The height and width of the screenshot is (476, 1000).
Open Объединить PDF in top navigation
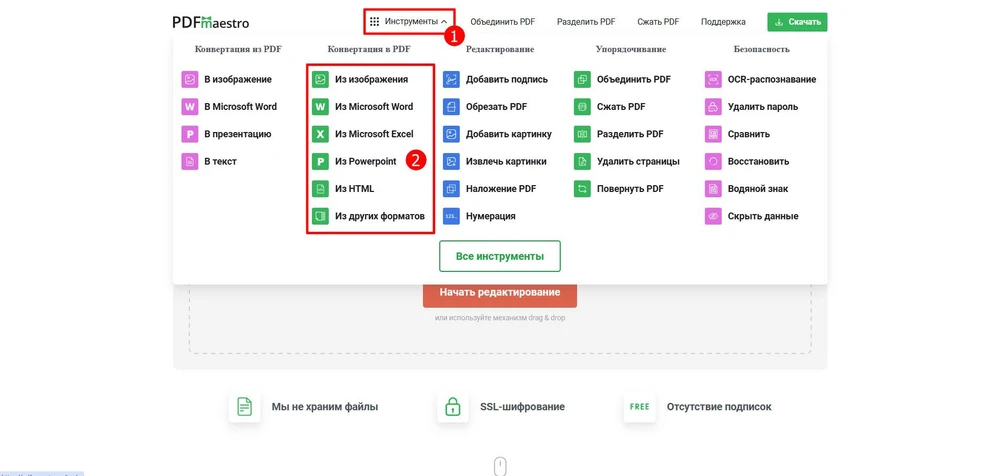[x=502, y=22]
